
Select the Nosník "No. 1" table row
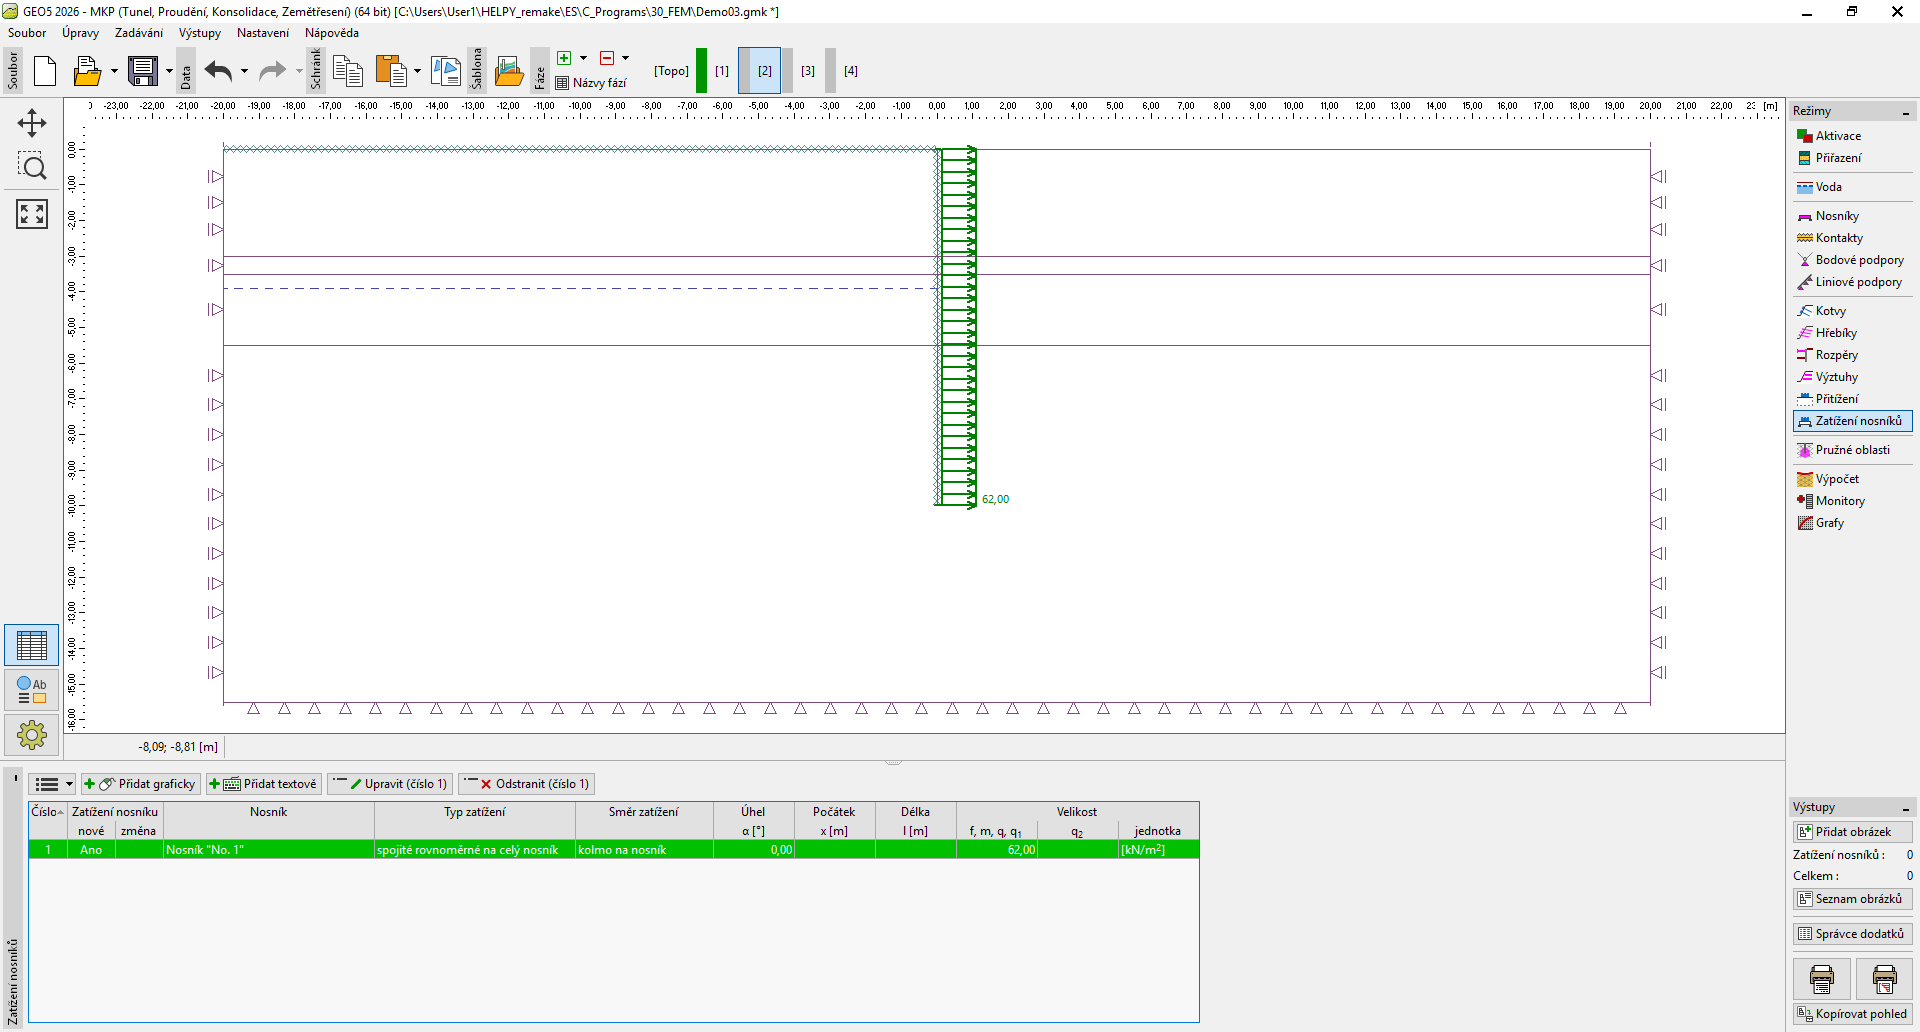[x=268, y=850]
